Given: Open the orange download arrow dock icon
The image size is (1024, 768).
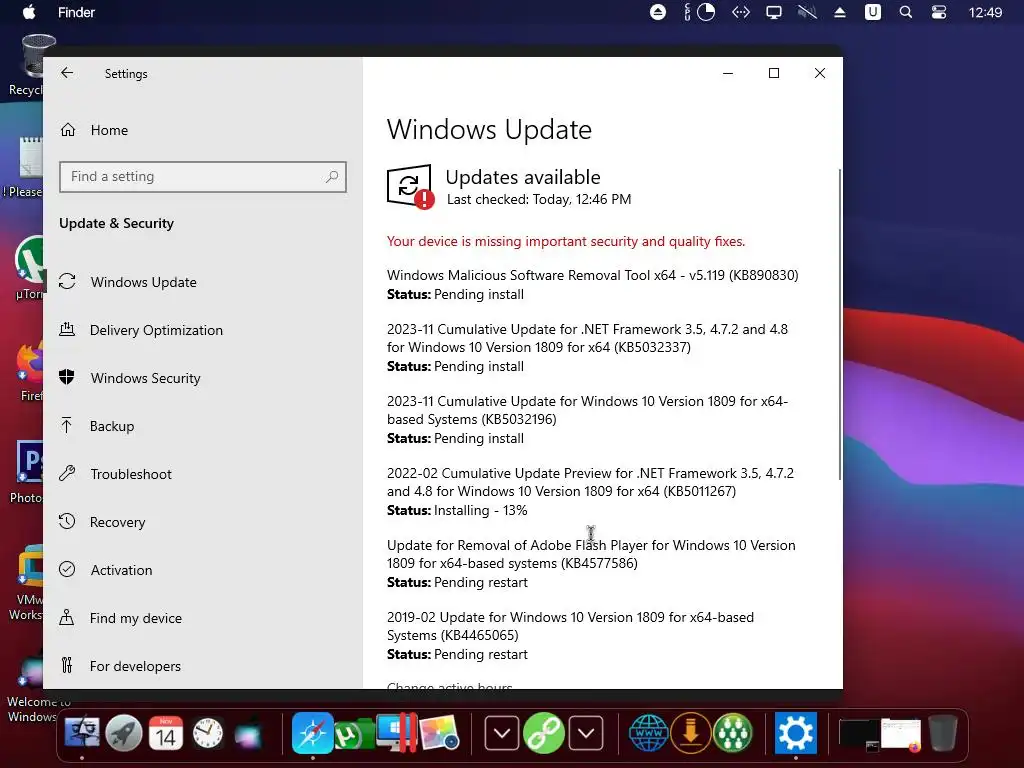Looking at the screenshot, I should tap(691, 733).
